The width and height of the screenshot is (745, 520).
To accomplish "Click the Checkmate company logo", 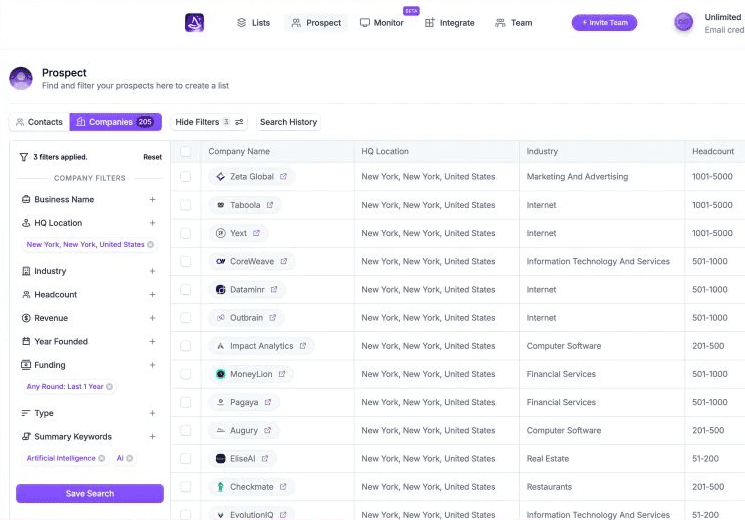I will [x=220, y=487].
